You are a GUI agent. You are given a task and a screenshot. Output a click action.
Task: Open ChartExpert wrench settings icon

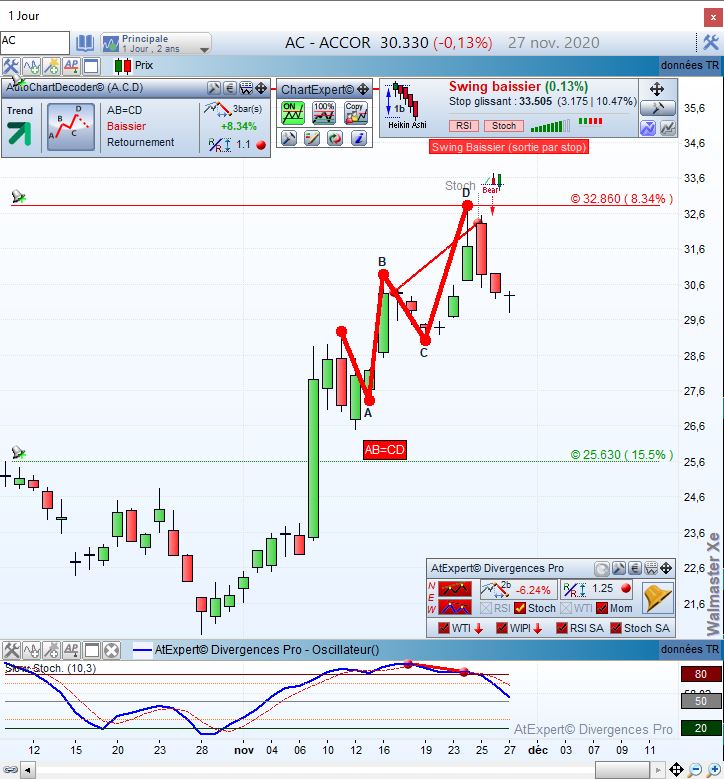click(x=289, y=138)
